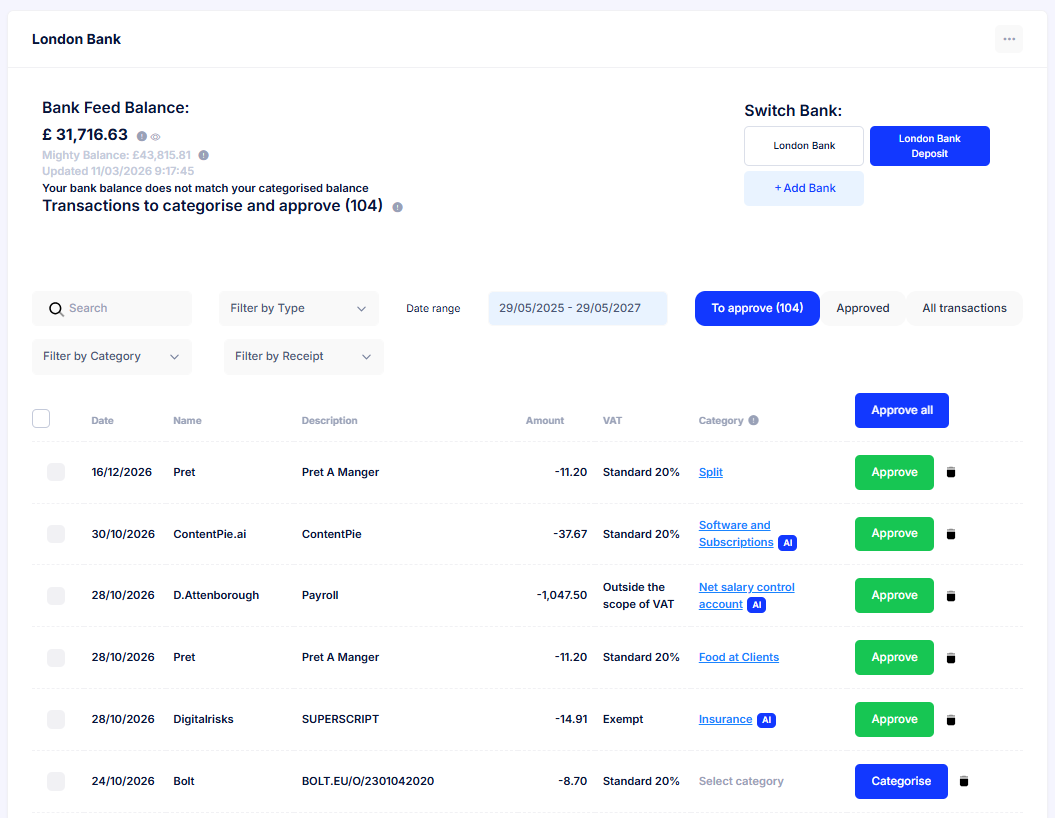The width and height of the screenshot is (1055, 818).
Task: Select the Bolt row checkbox
Action: click(x=56, y=781)
